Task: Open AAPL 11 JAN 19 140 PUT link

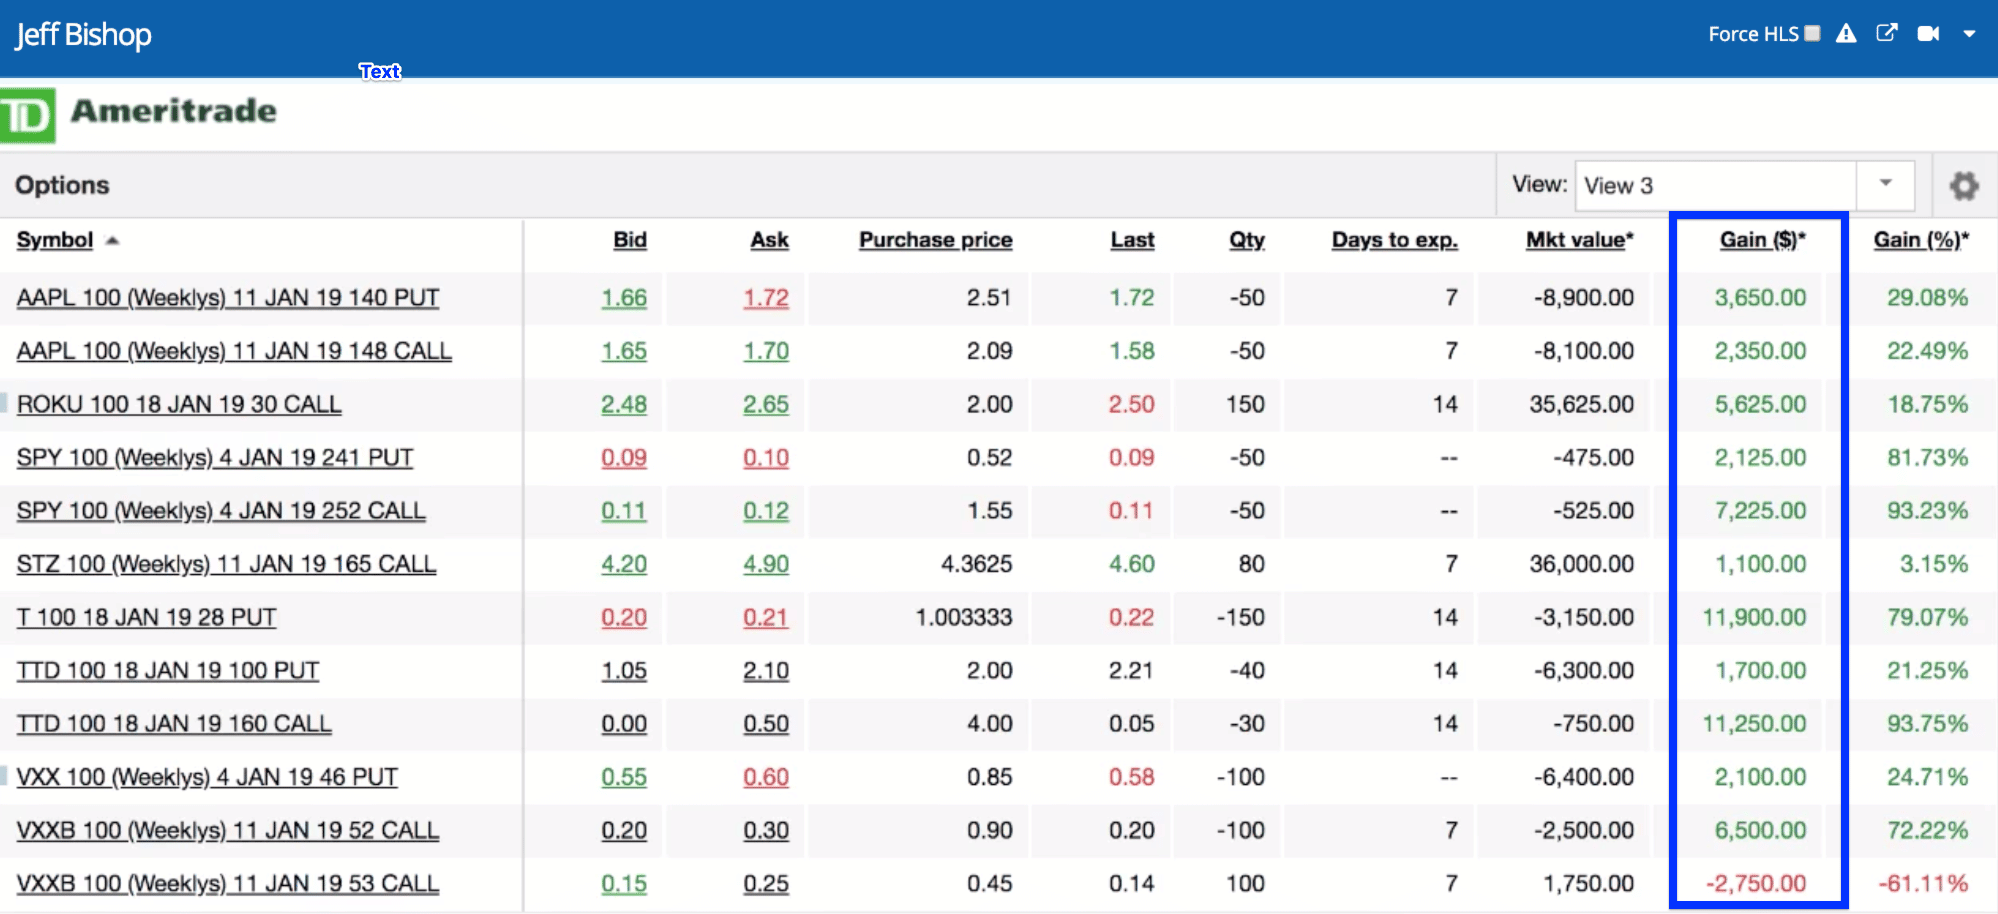Action: pyautogui.click(x=228, y=298)
